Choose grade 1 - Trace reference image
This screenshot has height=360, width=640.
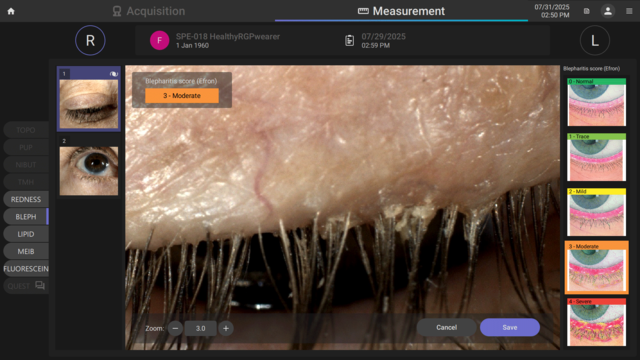click(596, 157)
